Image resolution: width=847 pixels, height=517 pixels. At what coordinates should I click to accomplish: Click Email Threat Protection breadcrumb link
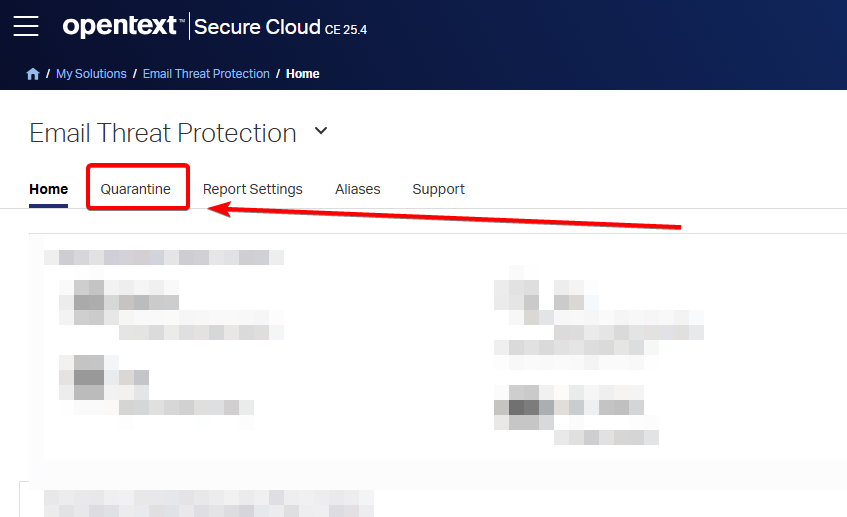click(x=206, y=74)
